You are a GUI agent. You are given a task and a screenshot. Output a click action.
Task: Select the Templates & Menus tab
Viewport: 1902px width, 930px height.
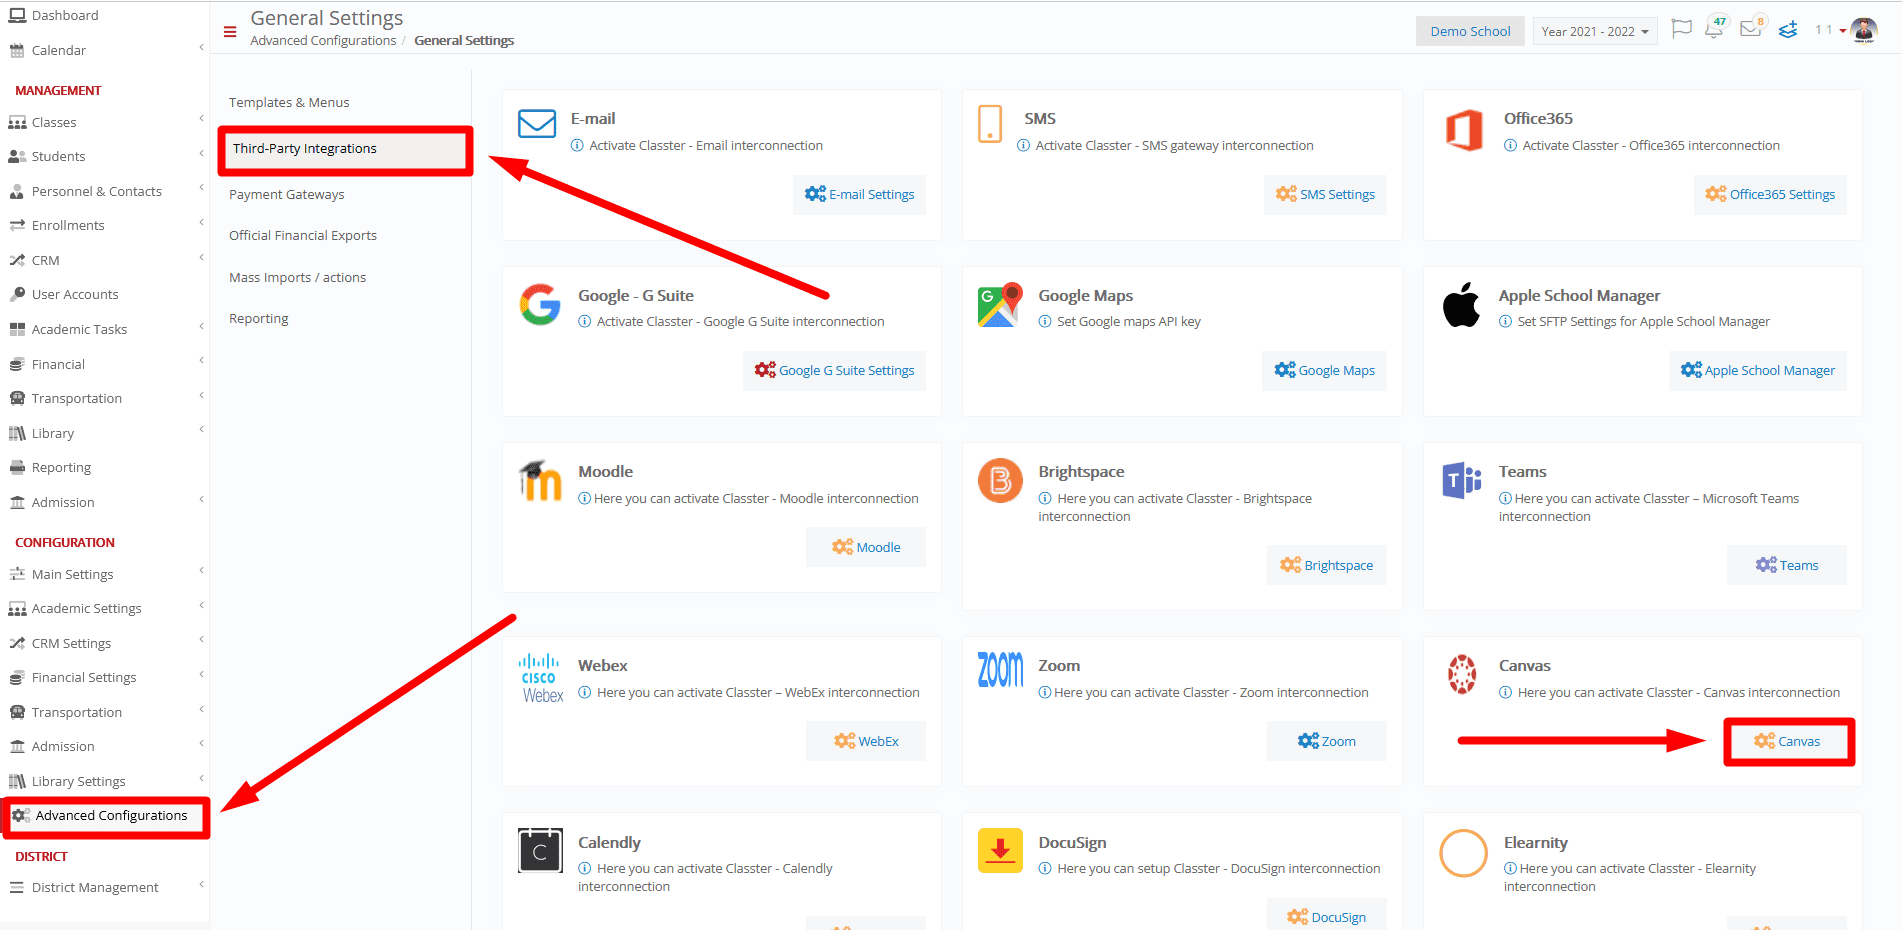pyautogui.click(x=289, y=102)
